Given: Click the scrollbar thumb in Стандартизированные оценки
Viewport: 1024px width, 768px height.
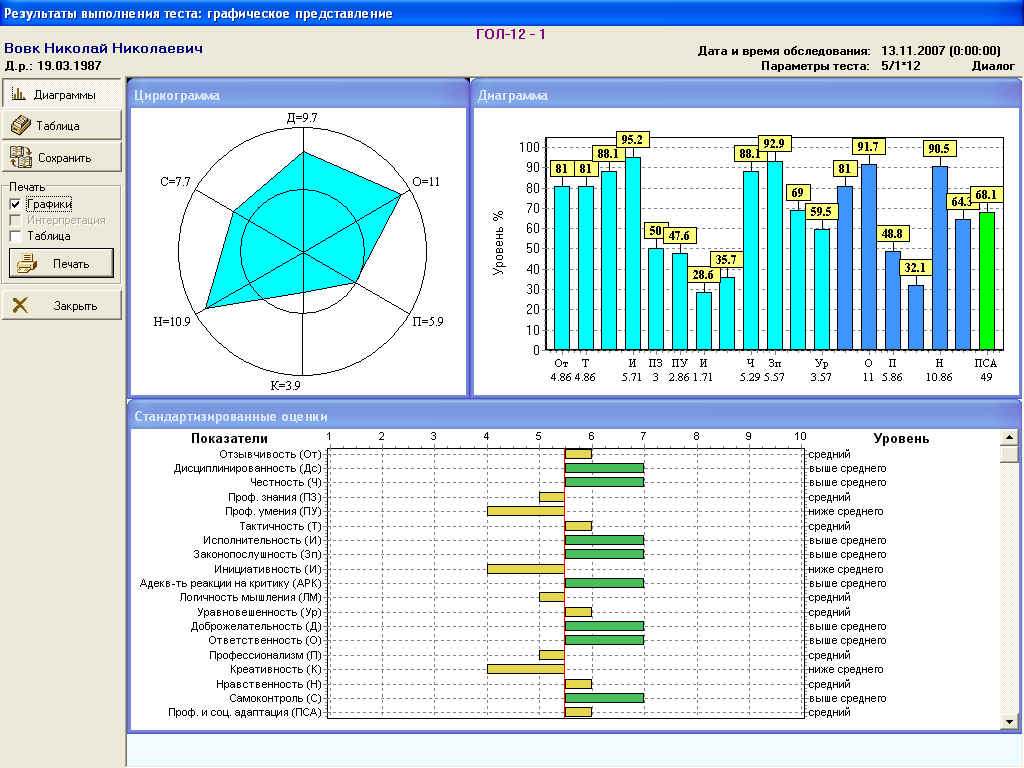Looking at the screenshot, I should [1010, 453].
